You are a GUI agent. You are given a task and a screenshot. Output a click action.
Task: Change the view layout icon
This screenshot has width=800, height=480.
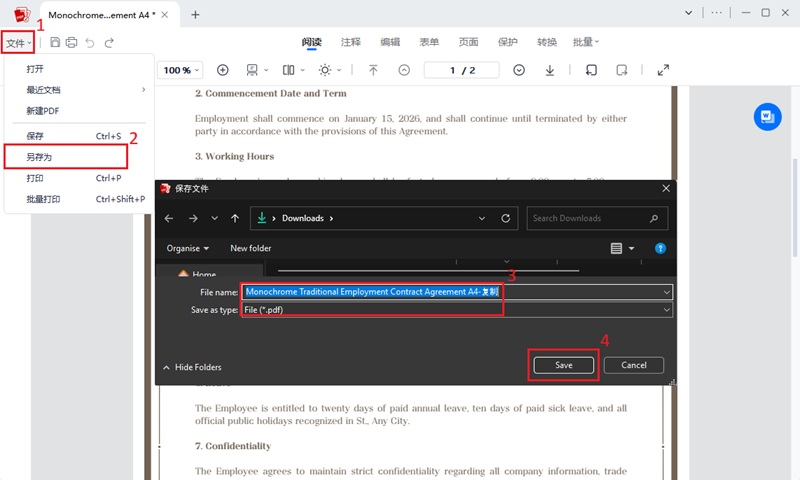(x=616, y=248)
